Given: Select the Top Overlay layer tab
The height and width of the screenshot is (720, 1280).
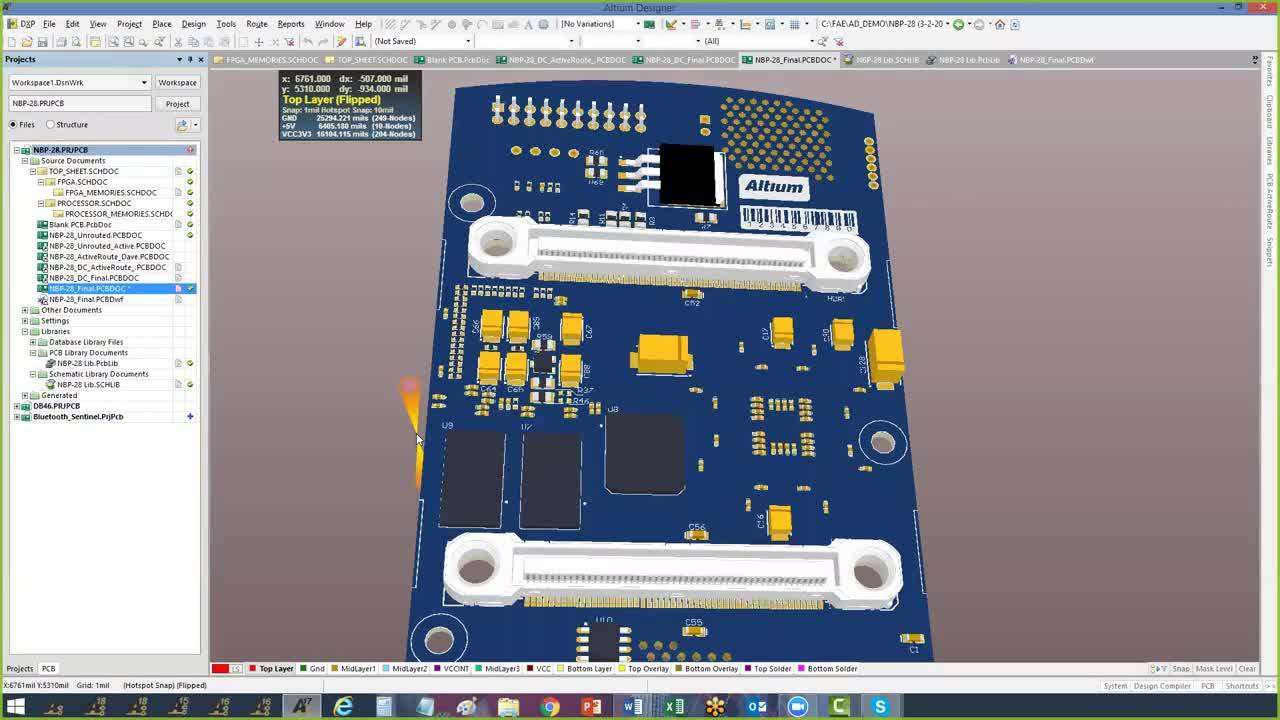Looking at the screenshot, I should click(x=643, y=669).
